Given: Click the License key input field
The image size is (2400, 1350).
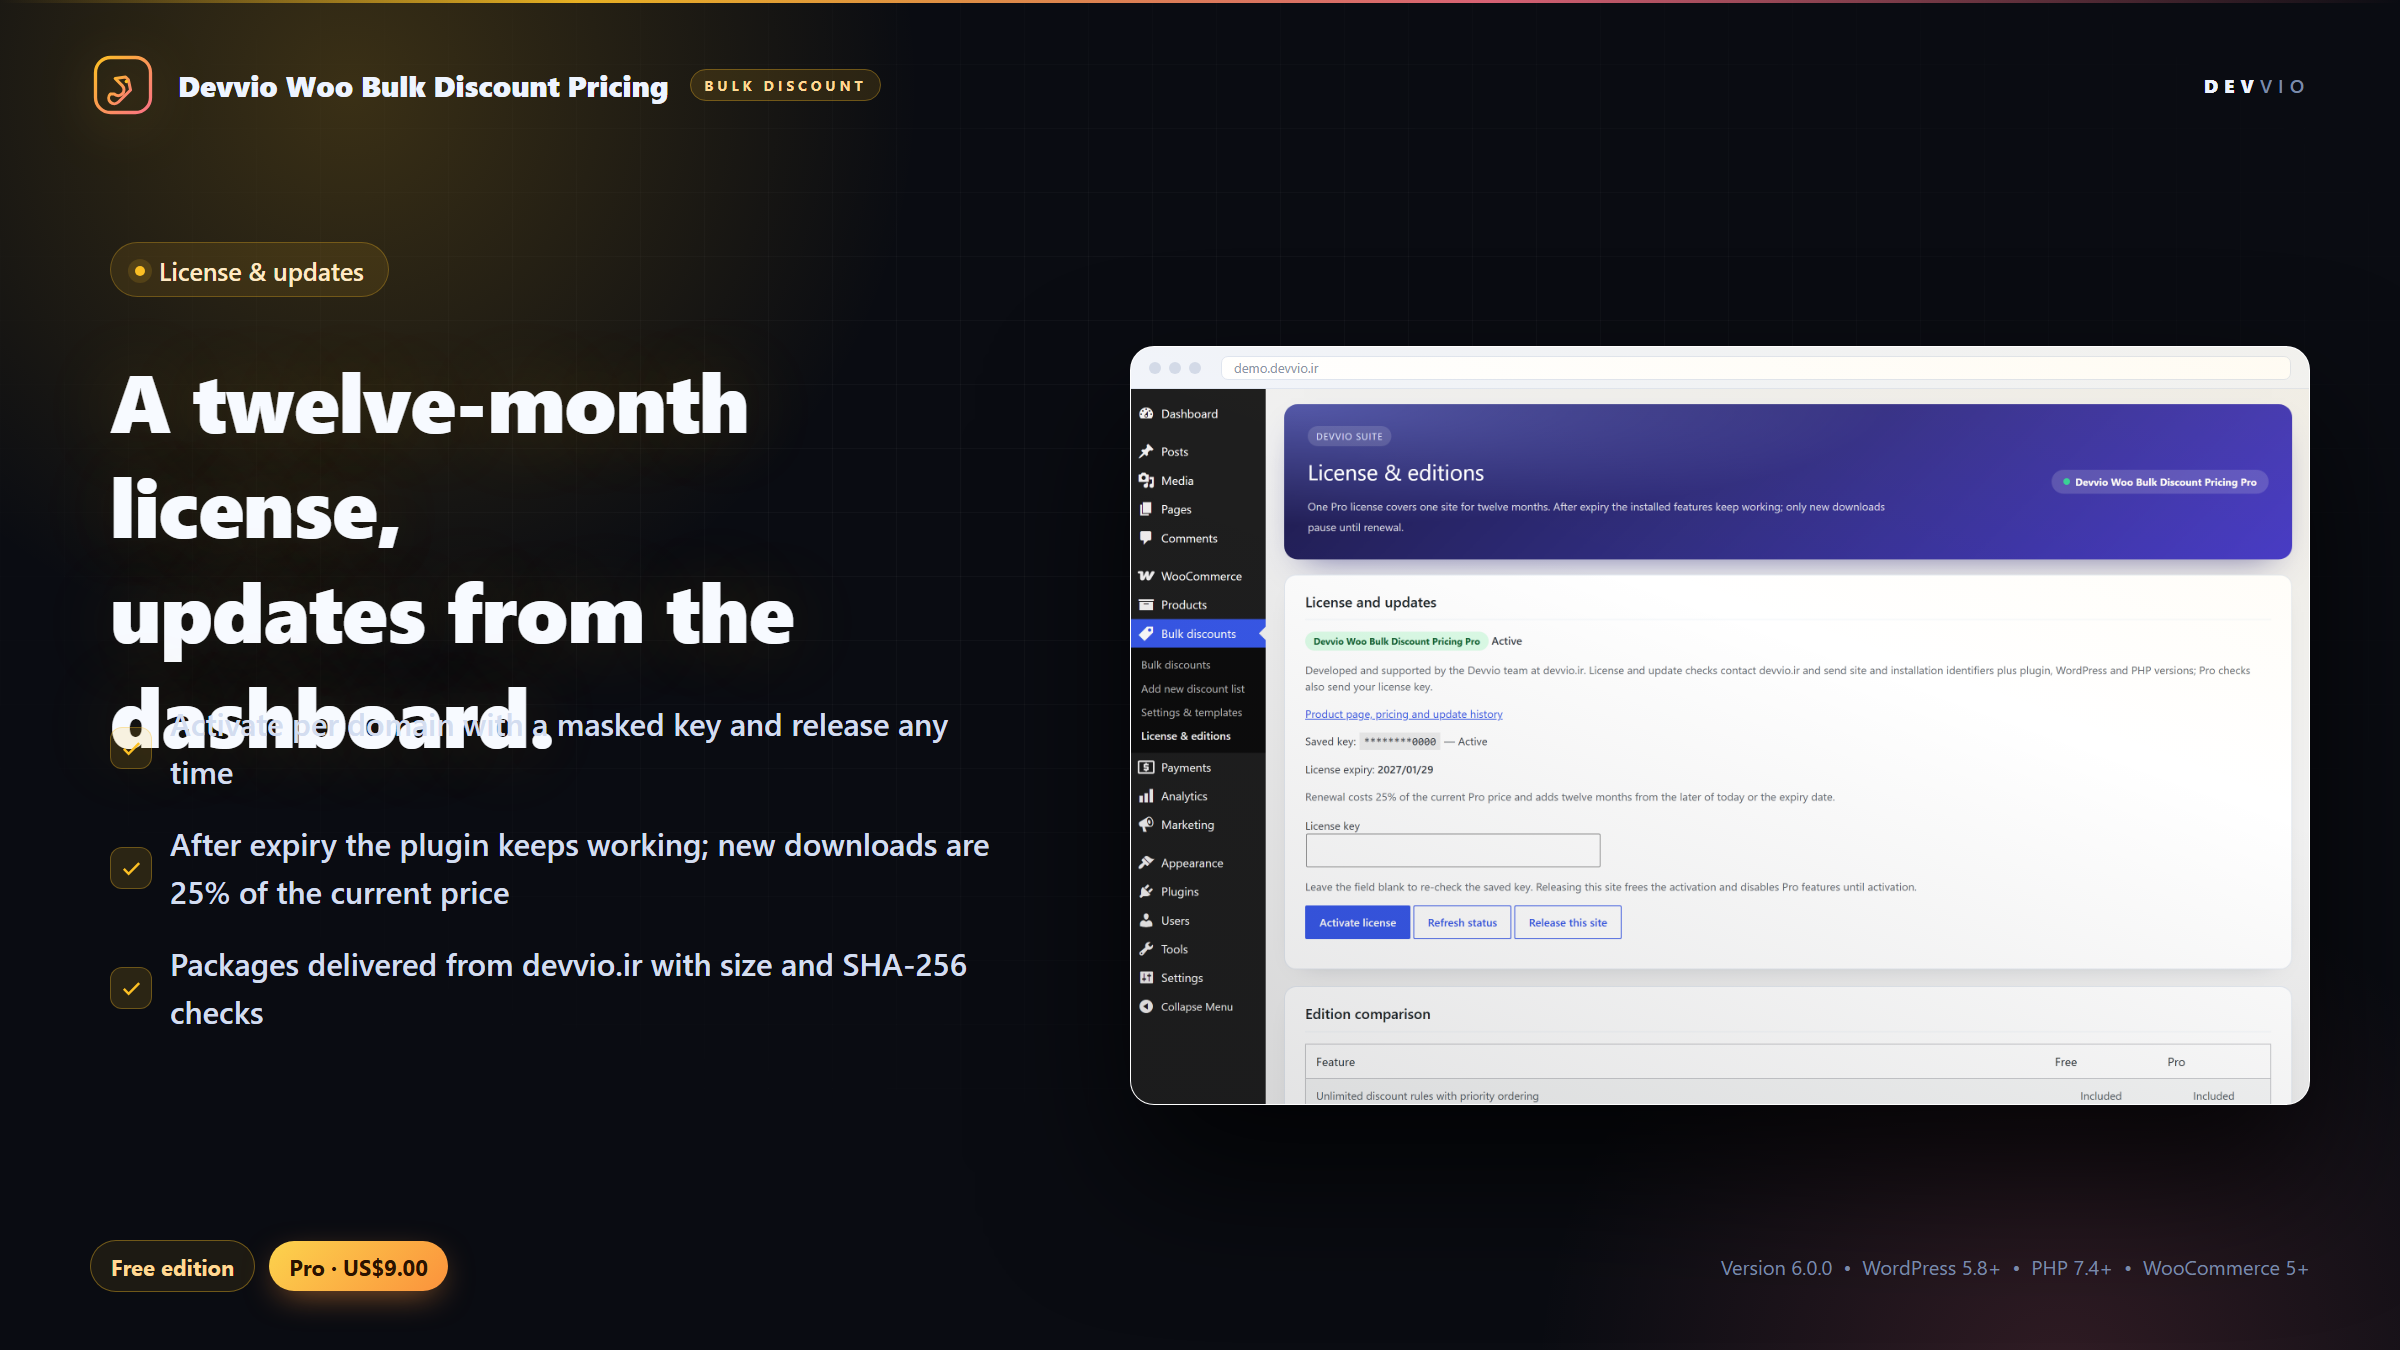Looking at the screenshot, I should pos(1453,850).
